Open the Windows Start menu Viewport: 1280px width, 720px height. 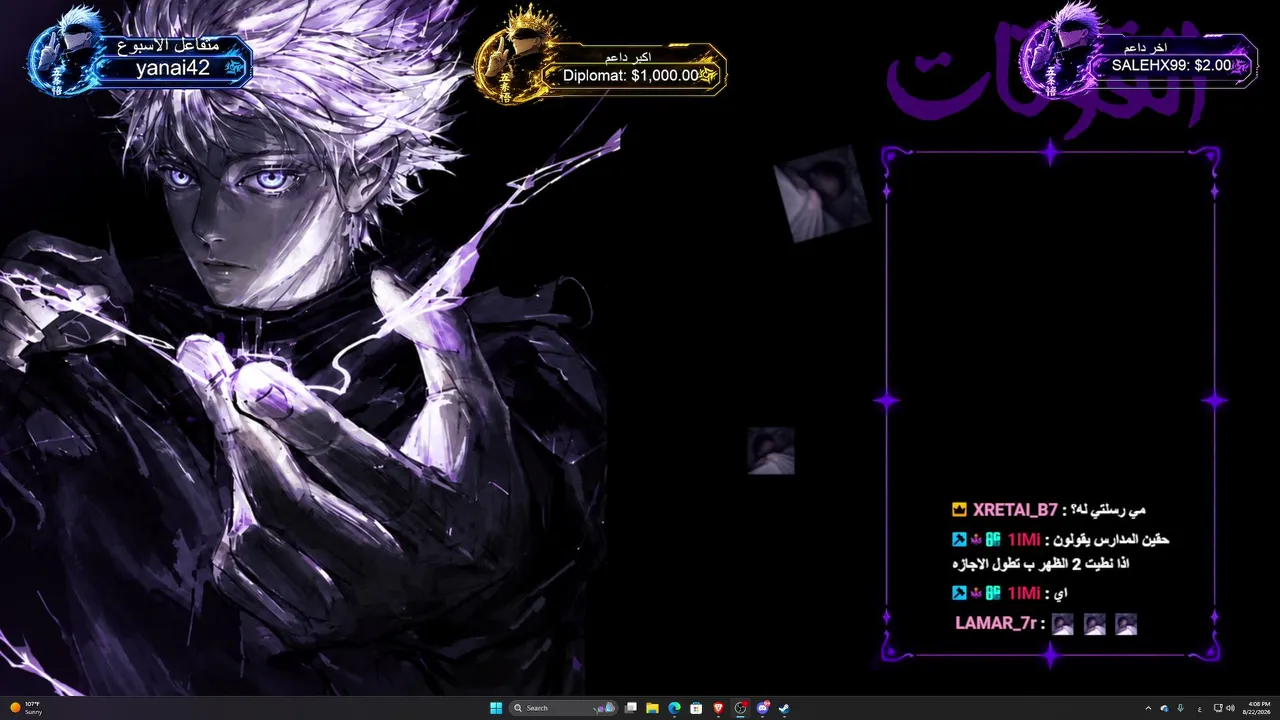(496, 708)
